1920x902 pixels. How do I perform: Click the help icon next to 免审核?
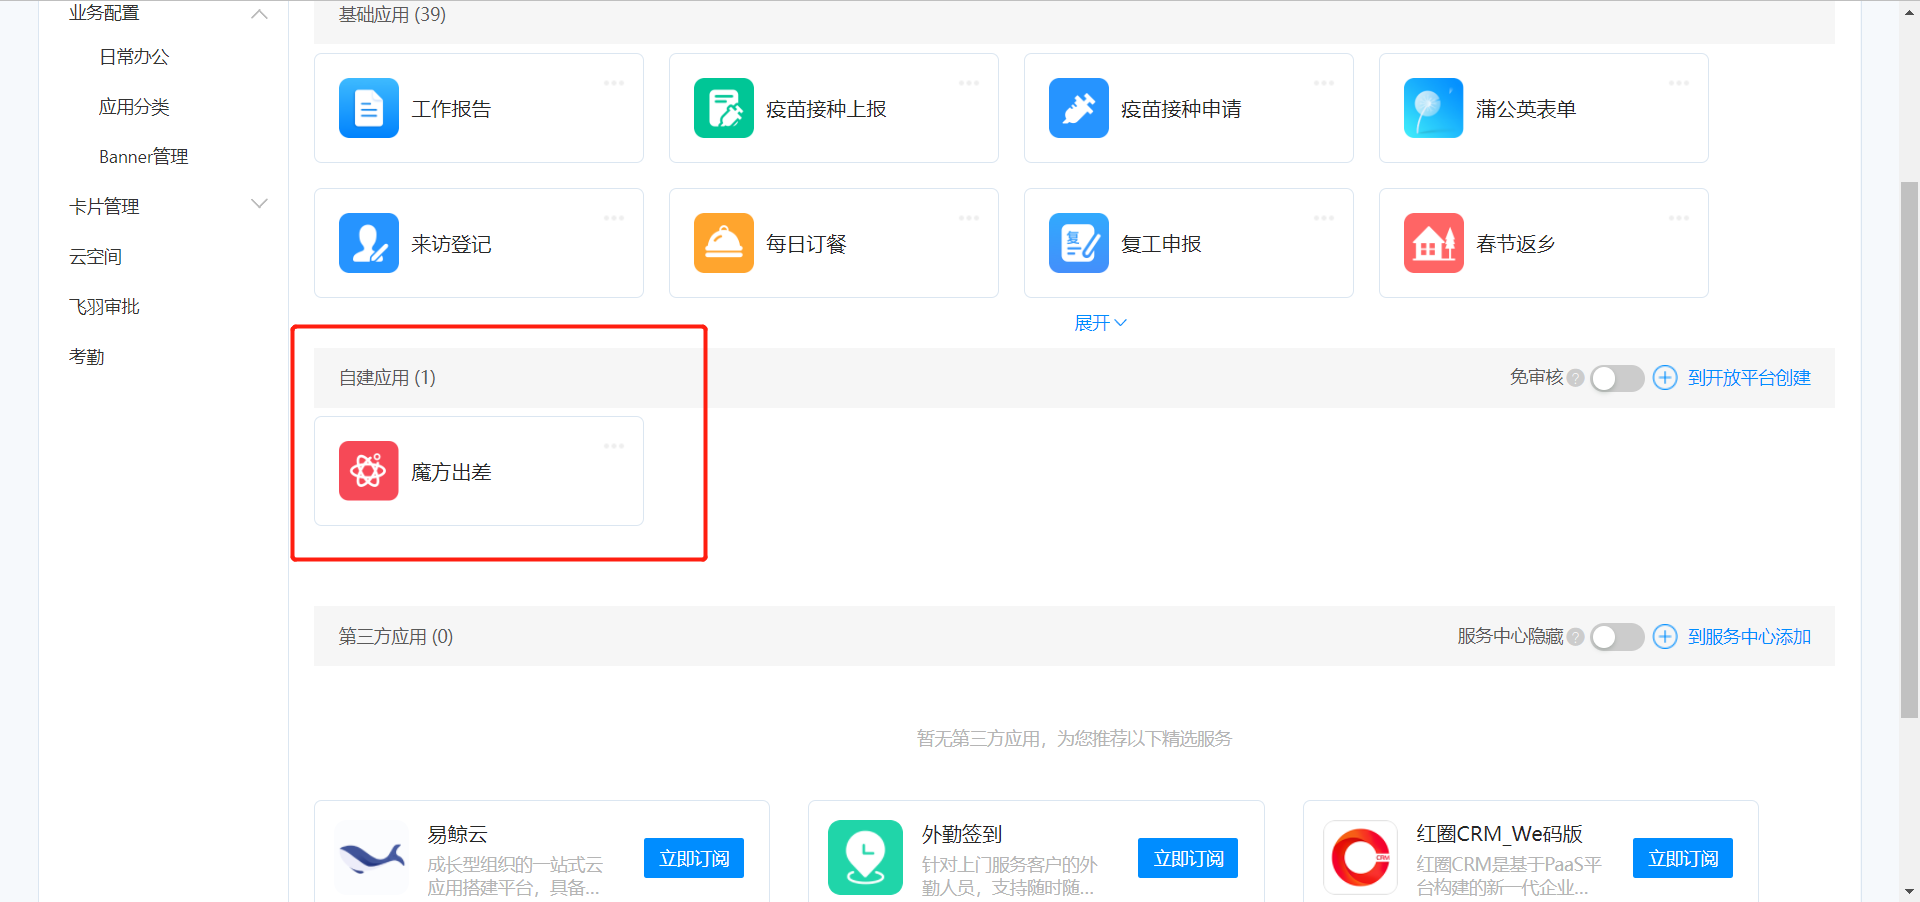pyautogui.click(x=1576, y=378)
